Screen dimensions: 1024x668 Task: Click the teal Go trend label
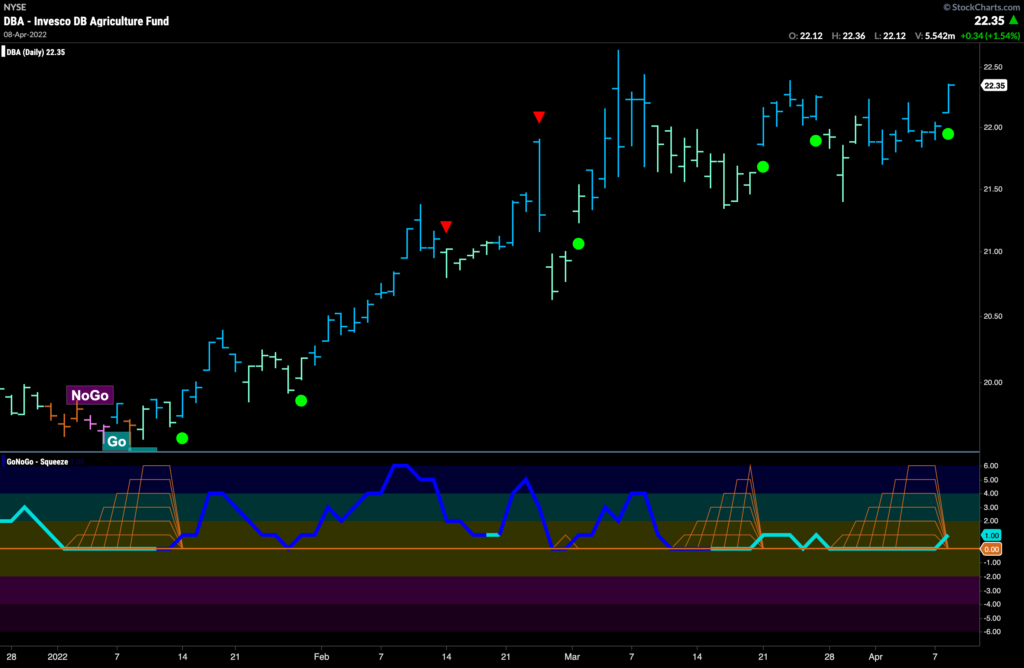click(116, 441)
